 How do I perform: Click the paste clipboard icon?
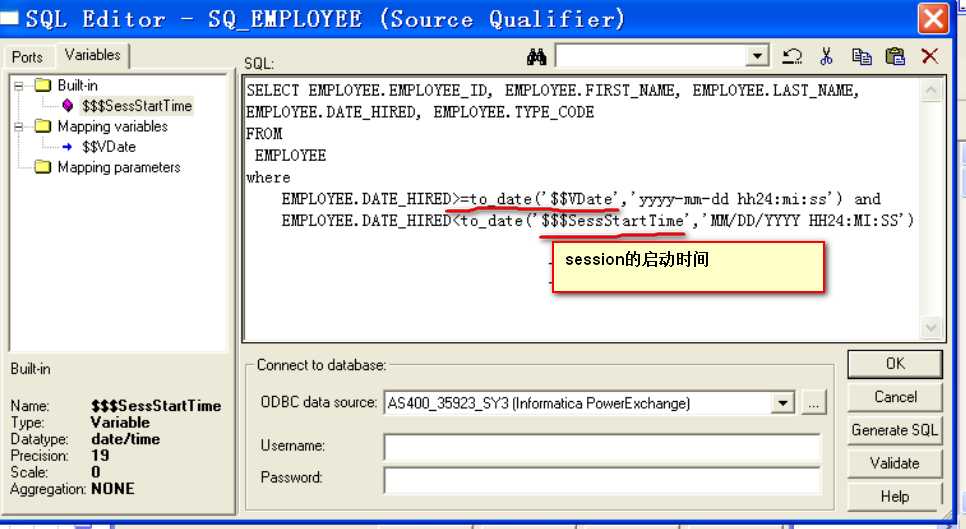(895, 57)
